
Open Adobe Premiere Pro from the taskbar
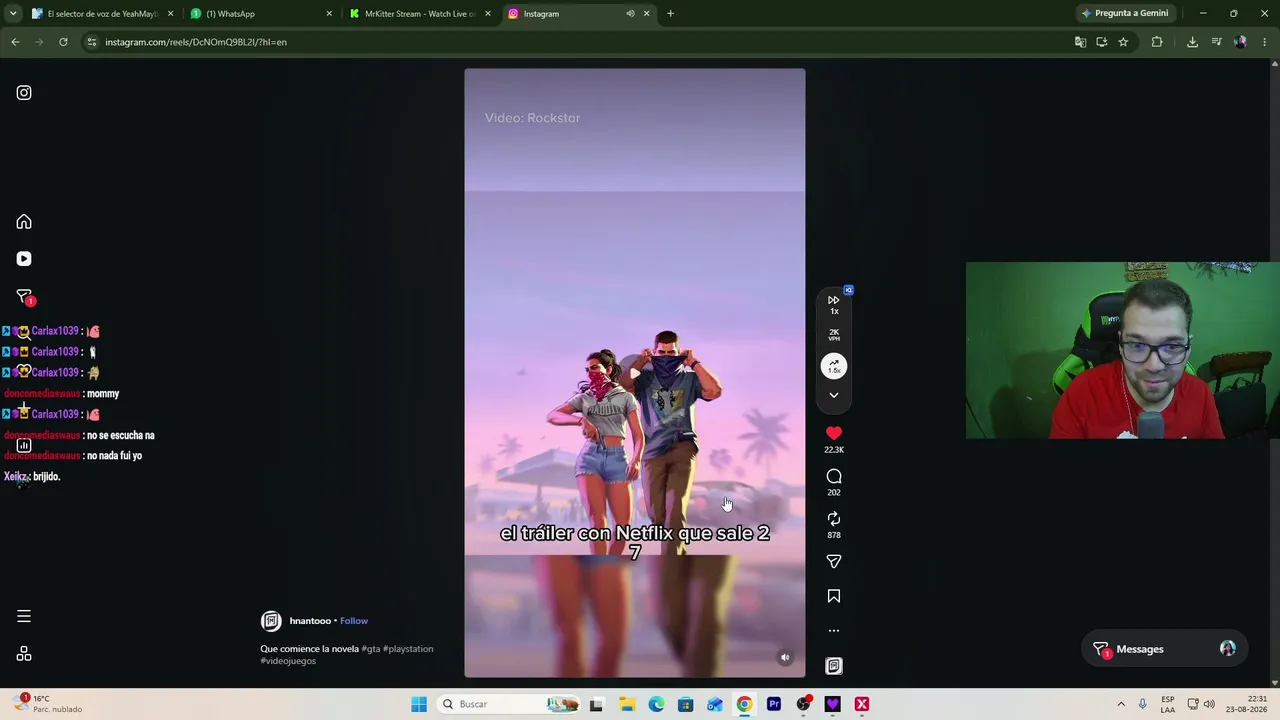773,704
